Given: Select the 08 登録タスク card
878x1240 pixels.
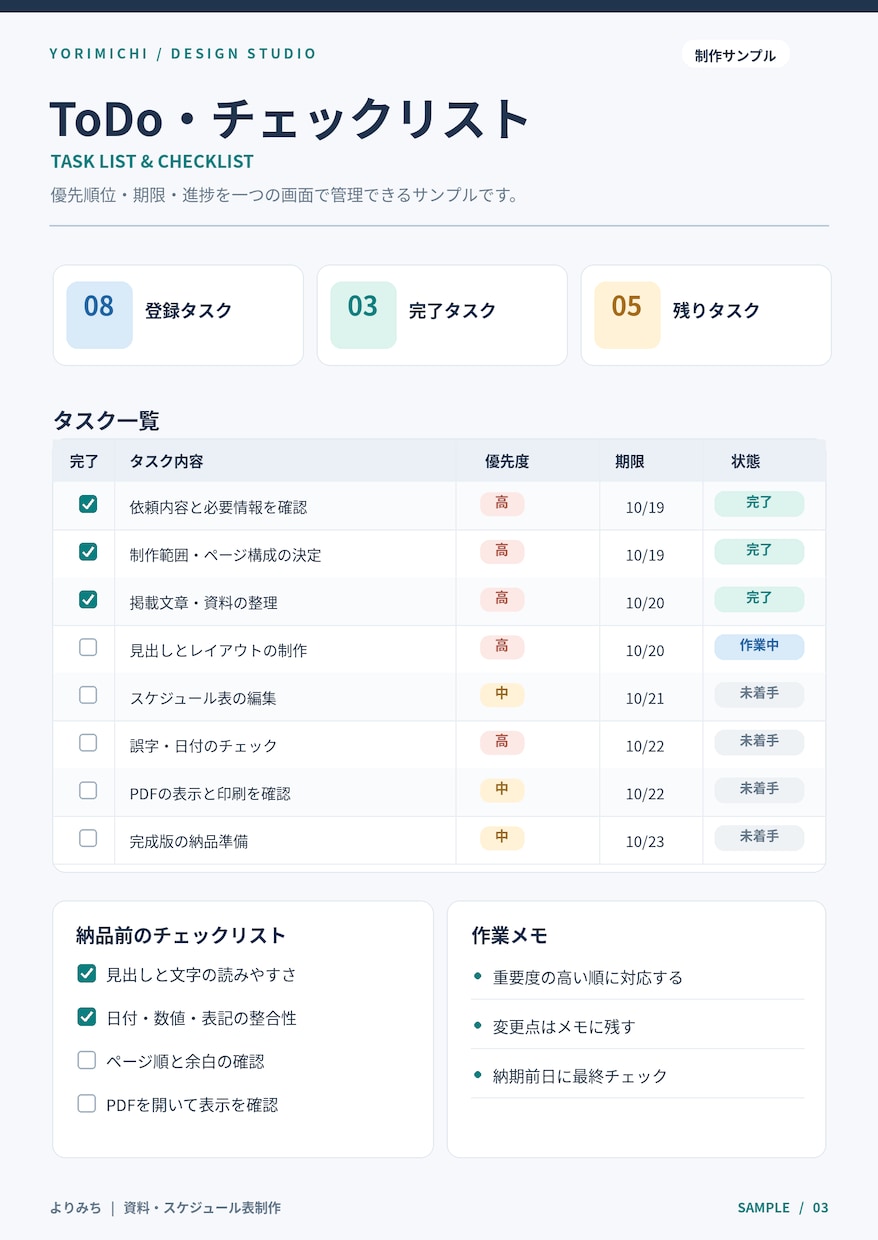Looking at the screenshot, I should pos(178,315).
